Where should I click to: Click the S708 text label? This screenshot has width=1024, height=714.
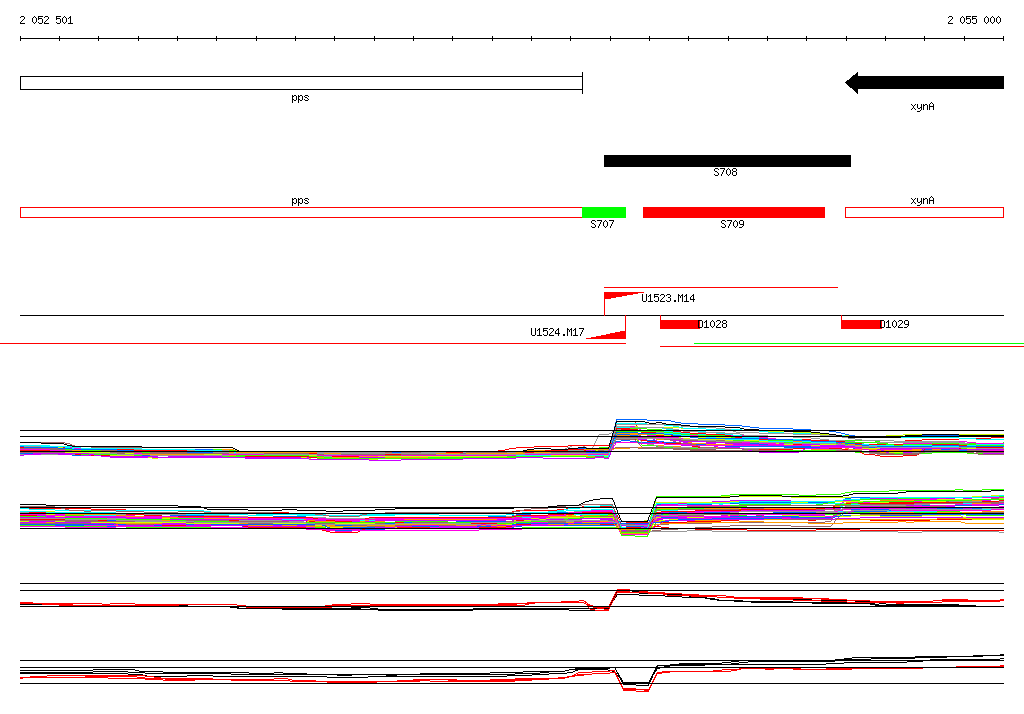click(725, 172)
